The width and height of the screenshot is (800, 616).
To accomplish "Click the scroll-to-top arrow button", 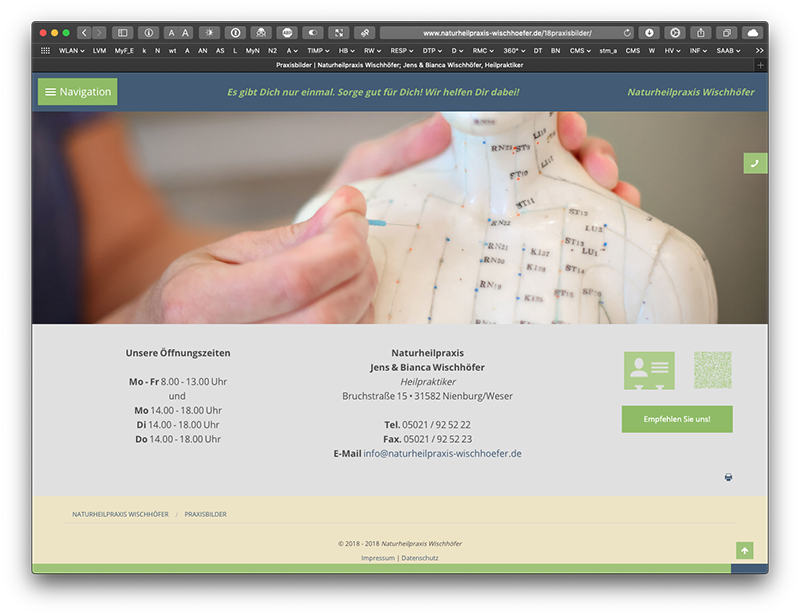I will coord(744,551).
